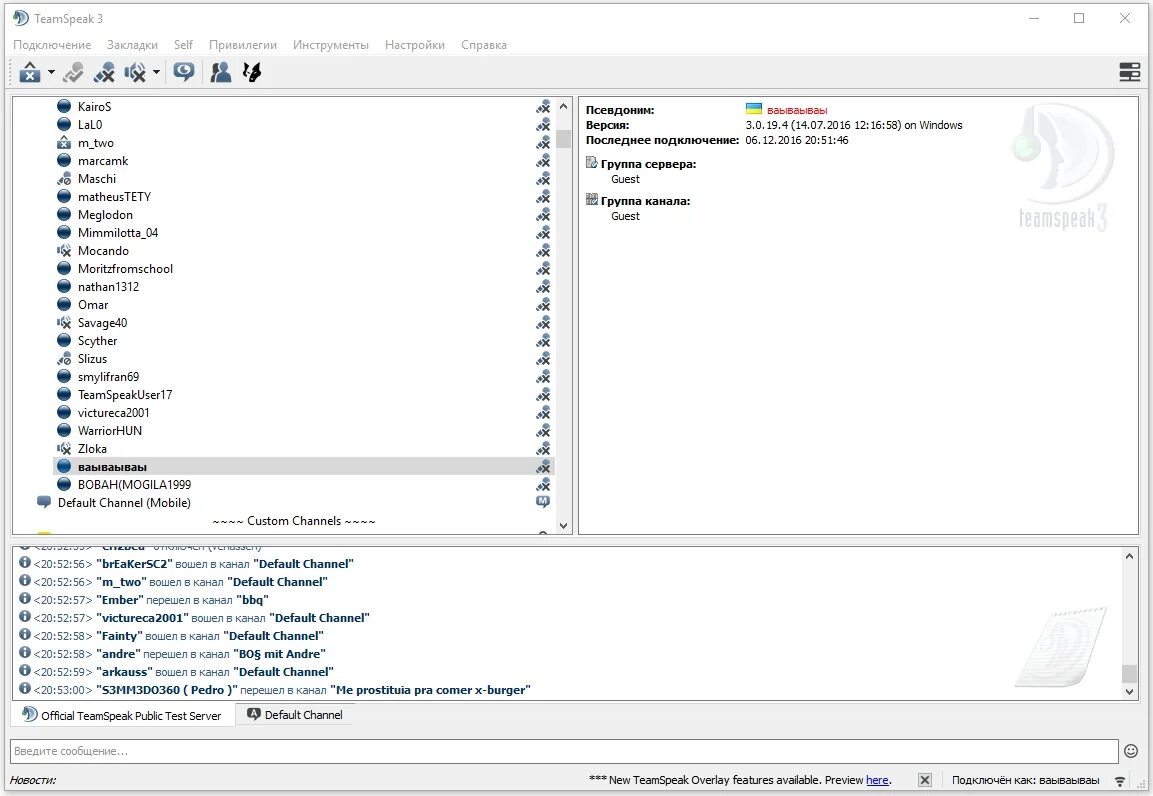Select user smylifran69
The image size is (1153, 796).
[108, 377]
